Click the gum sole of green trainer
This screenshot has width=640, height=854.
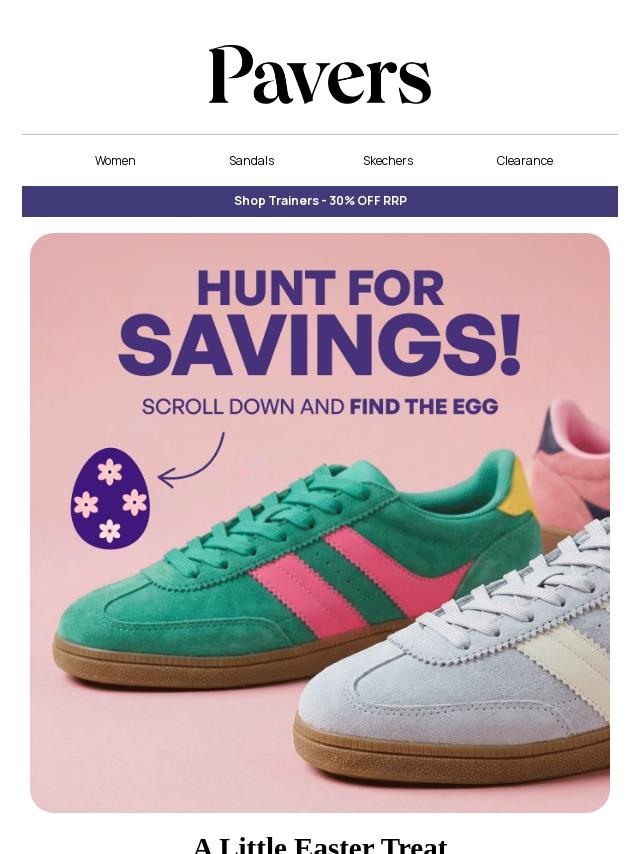coord(229,662)
